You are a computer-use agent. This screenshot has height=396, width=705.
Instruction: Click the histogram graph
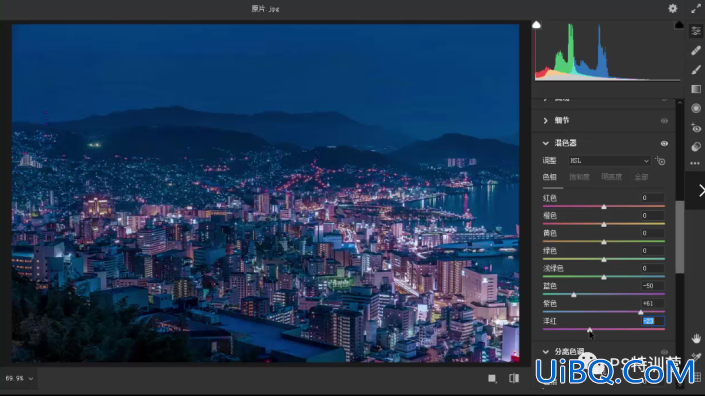coord(607,52)
